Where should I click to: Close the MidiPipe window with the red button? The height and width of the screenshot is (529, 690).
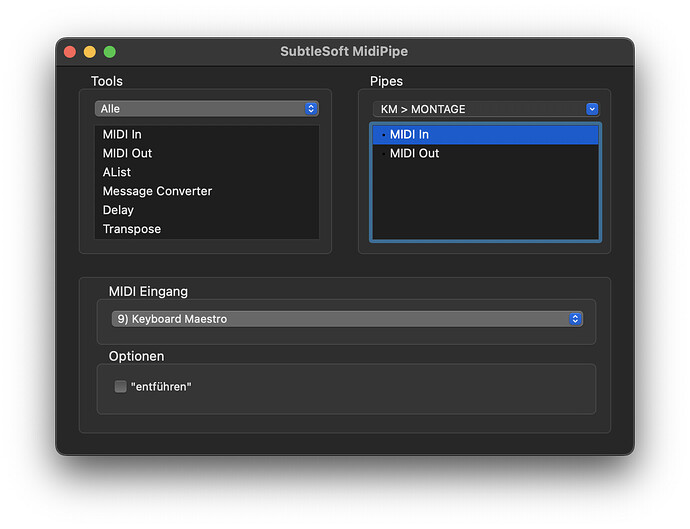coord(70,52)
